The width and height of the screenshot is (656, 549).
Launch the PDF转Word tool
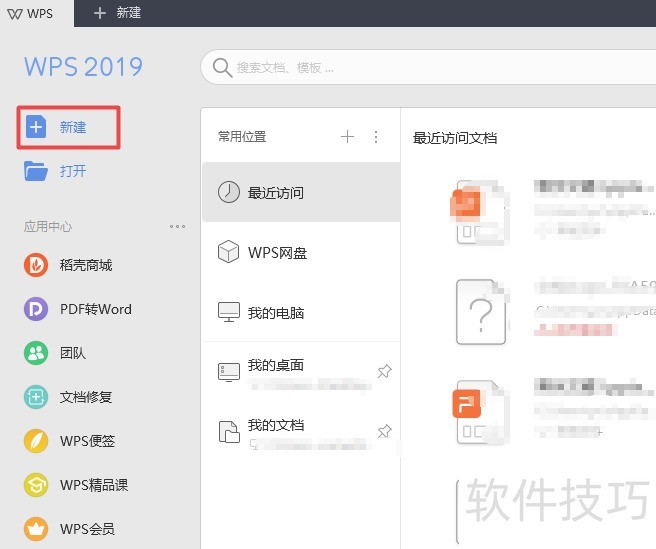[96, 309]
